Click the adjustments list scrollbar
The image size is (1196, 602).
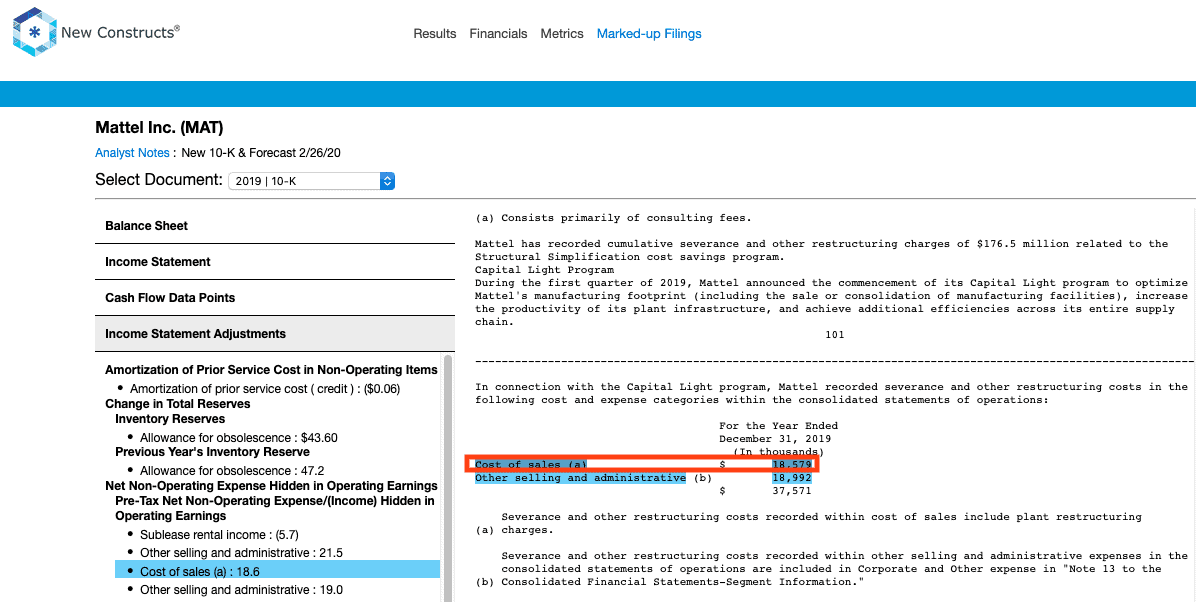point(448,478)
